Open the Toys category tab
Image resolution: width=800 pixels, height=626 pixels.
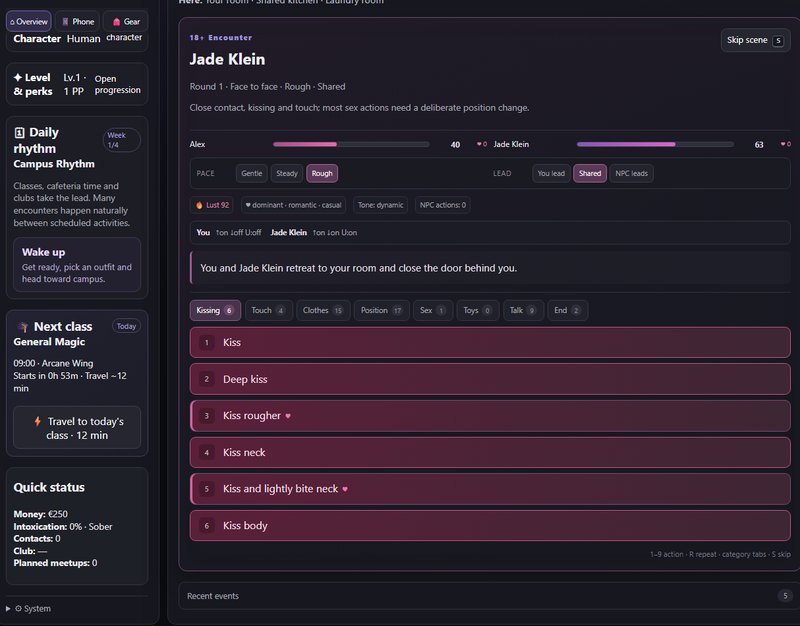tap(477, 310)
